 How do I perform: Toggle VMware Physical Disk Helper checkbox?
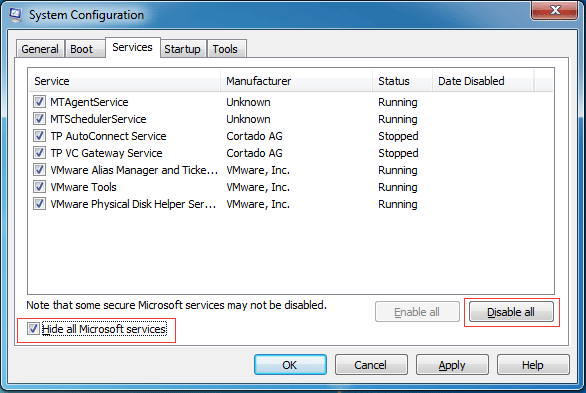coord(39,204)
